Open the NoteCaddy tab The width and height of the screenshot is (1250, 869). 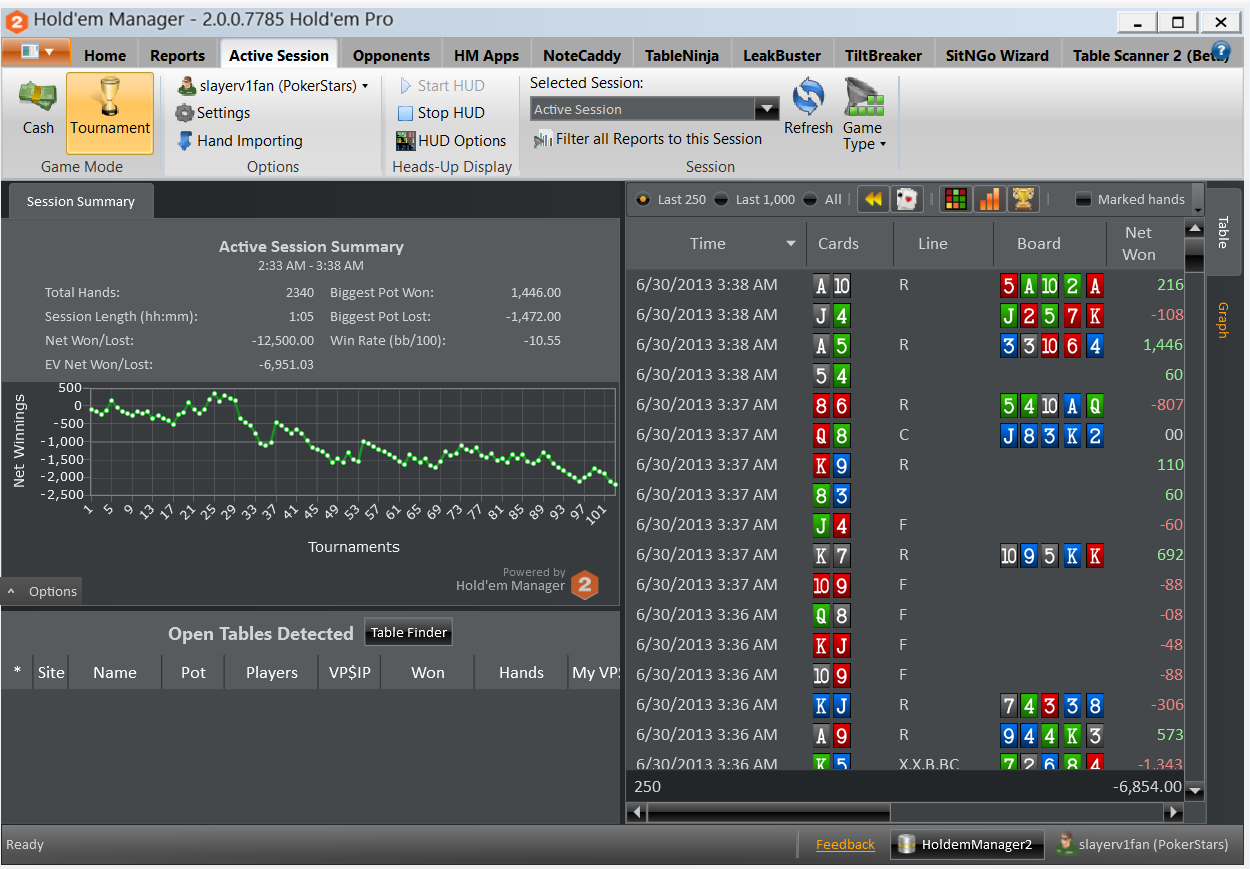[x=582, y=55]
